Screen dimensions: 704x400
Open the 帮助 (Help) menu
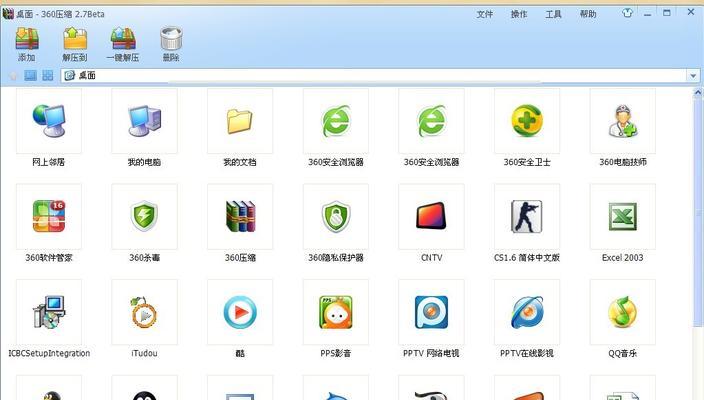(x=588, y=14)
